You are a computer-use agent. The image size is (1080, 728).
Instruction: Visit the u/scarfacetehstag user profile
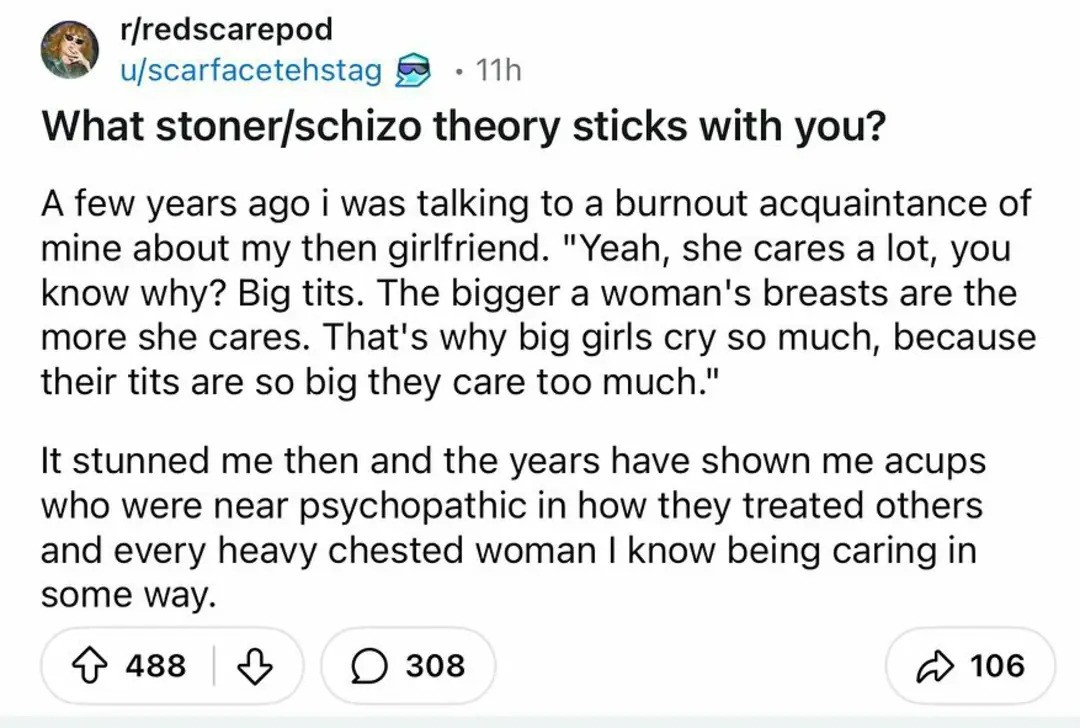pyautogui.click(x=251, y=70)
